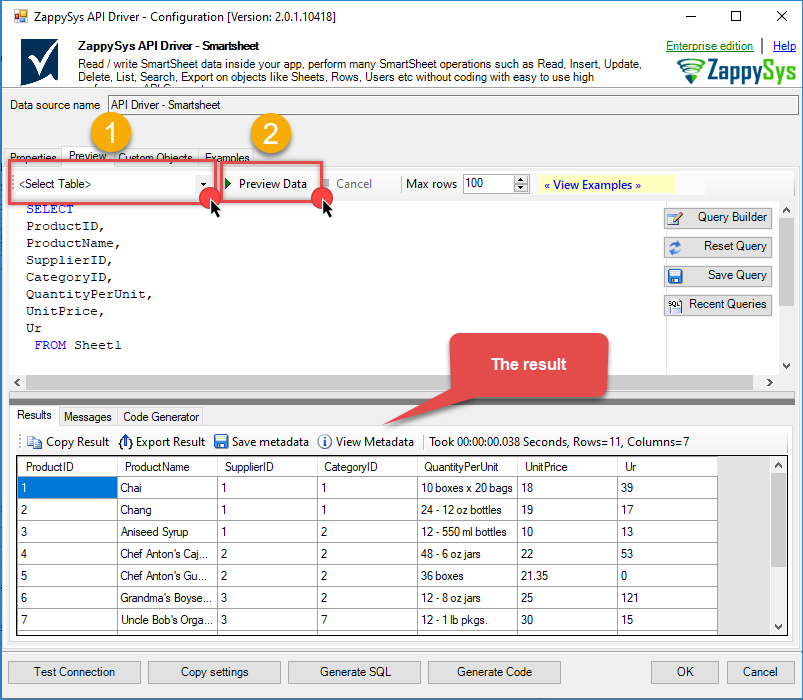Open the Help link
The height and width of the screenshot is (700, 803).
(x=784, y=46)
